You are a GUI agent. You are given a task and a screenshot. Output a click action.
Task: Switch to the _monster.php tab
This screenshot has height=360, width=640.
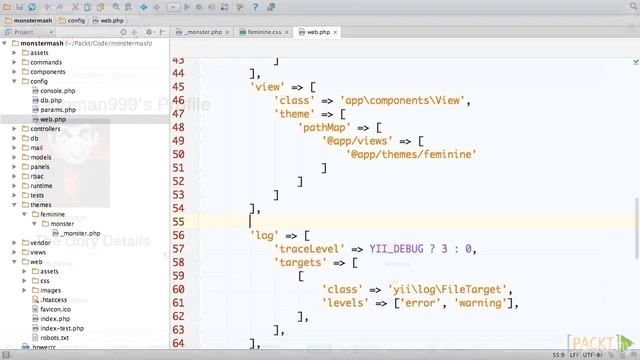click(203, 32)
